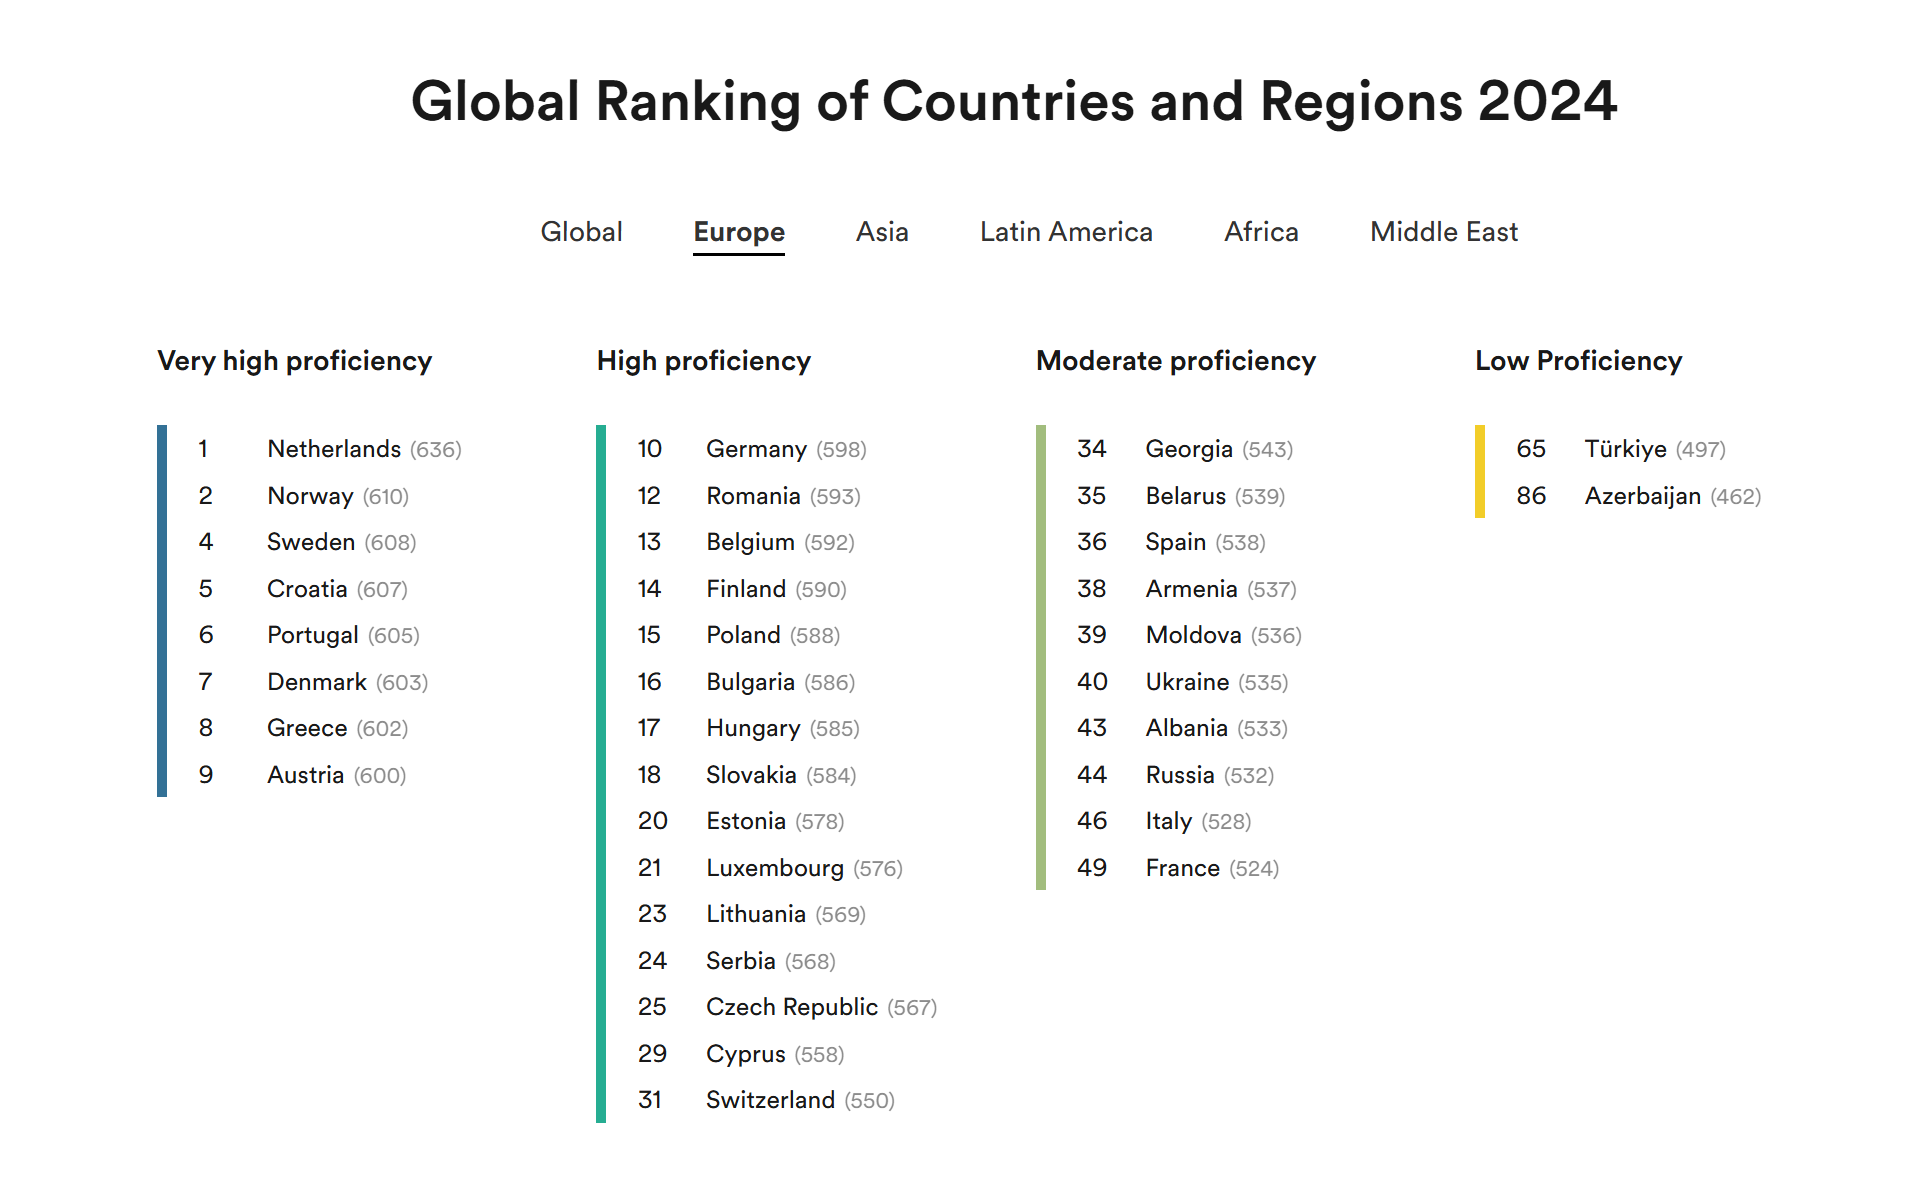1915x1181 pixels.
Task: Select Poland (588) entry
Action: click(x=773, y=635)
